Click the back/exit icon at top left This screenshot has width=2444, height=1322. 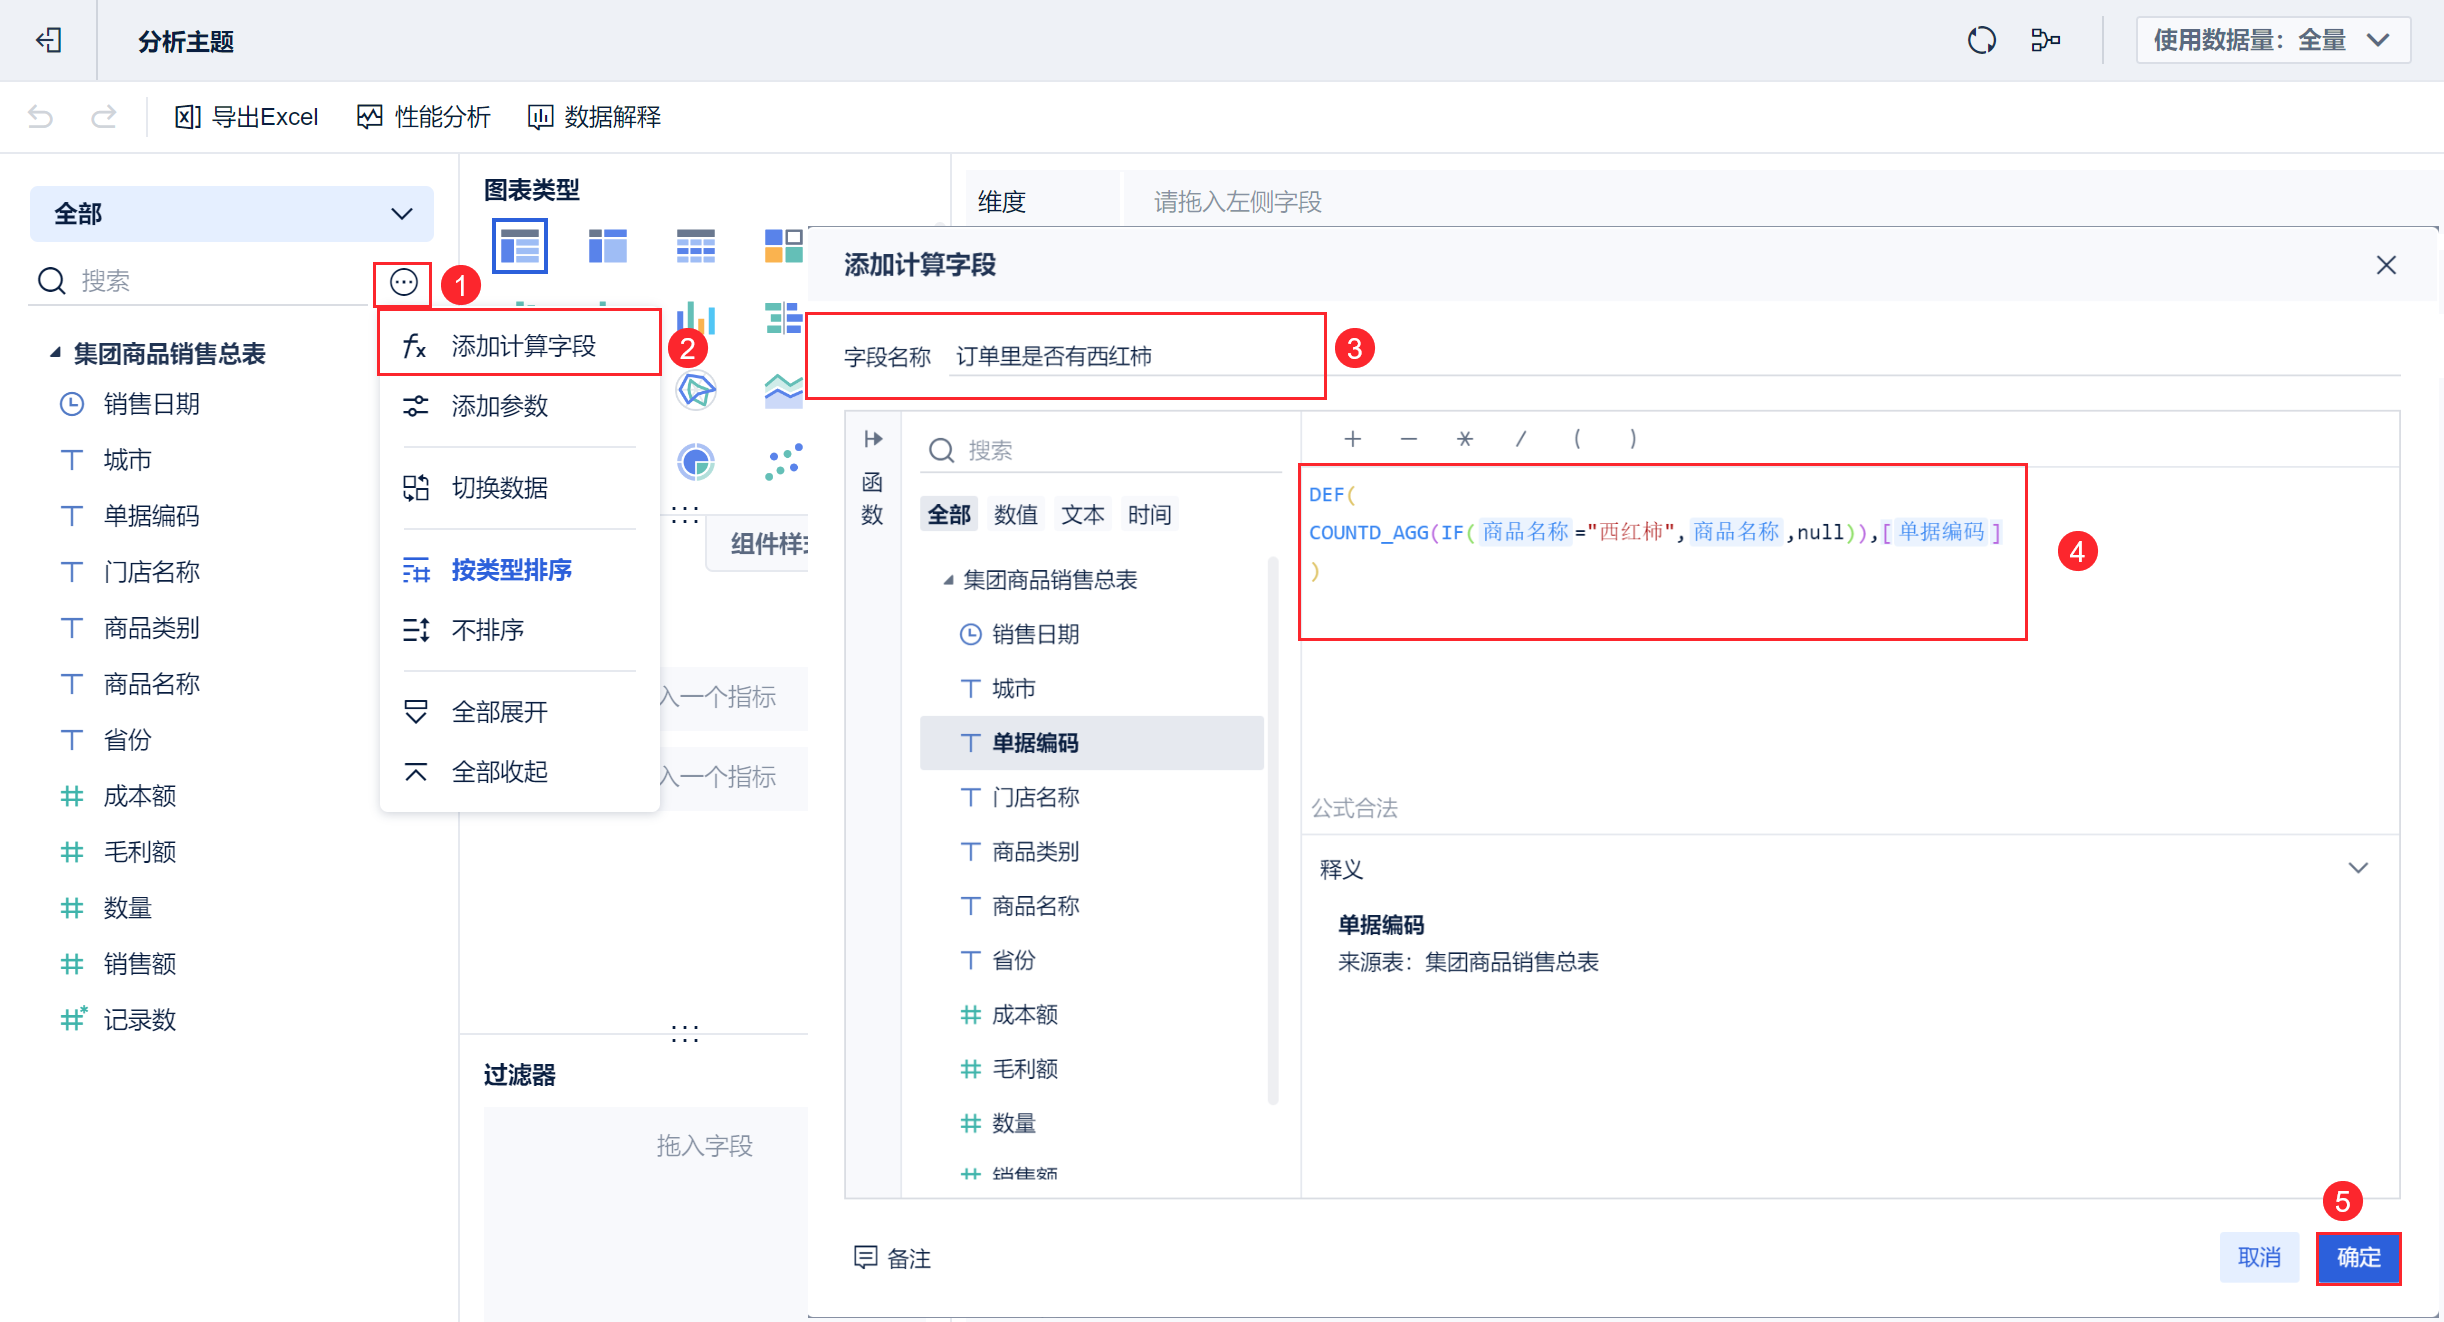pos(48,40)
